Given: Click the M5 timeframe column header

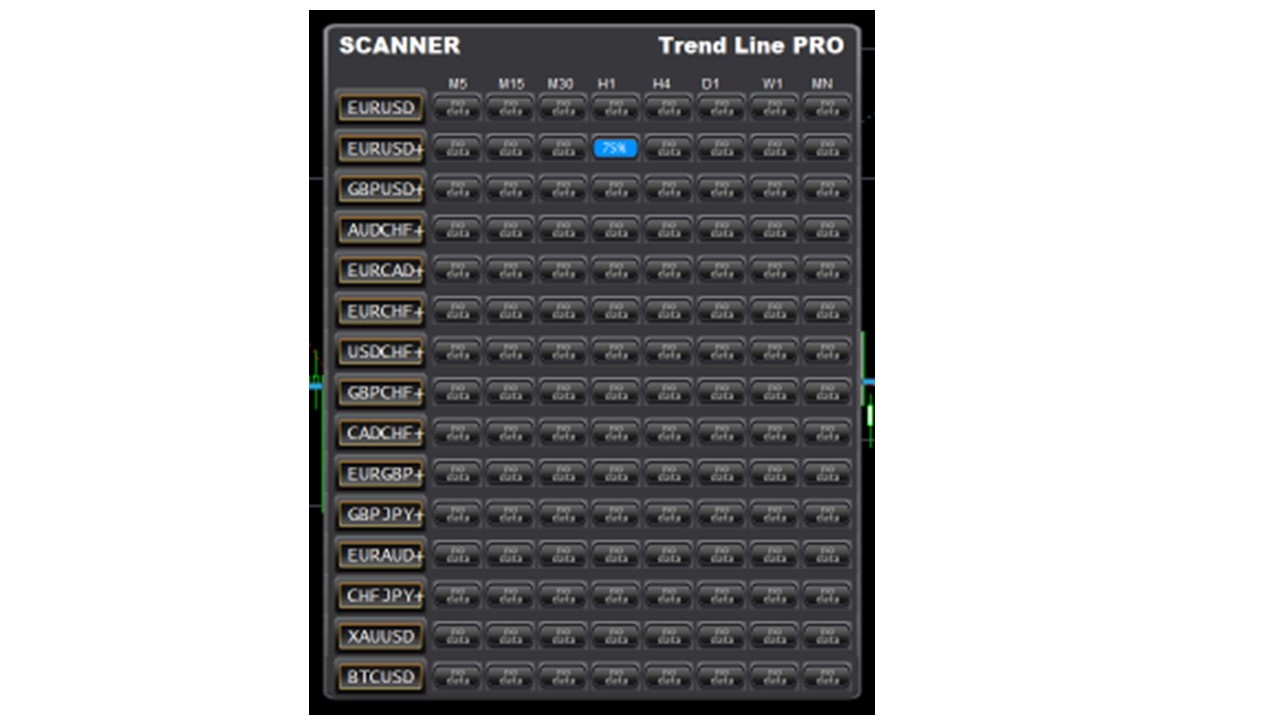Looking at the screenshot, I should 458,84.
